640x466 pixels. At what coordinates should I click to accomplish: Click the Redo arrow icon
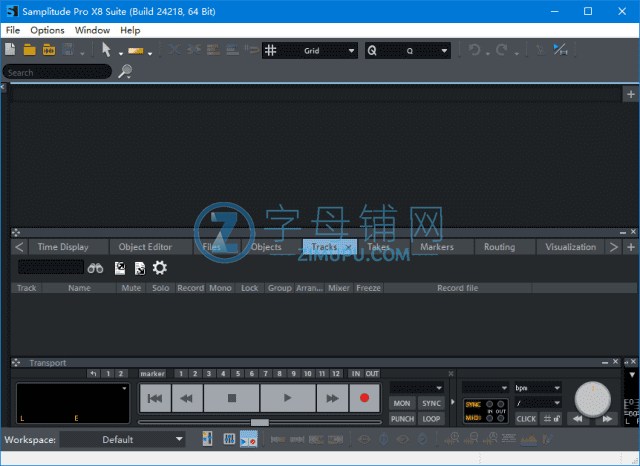click(502, 50)
